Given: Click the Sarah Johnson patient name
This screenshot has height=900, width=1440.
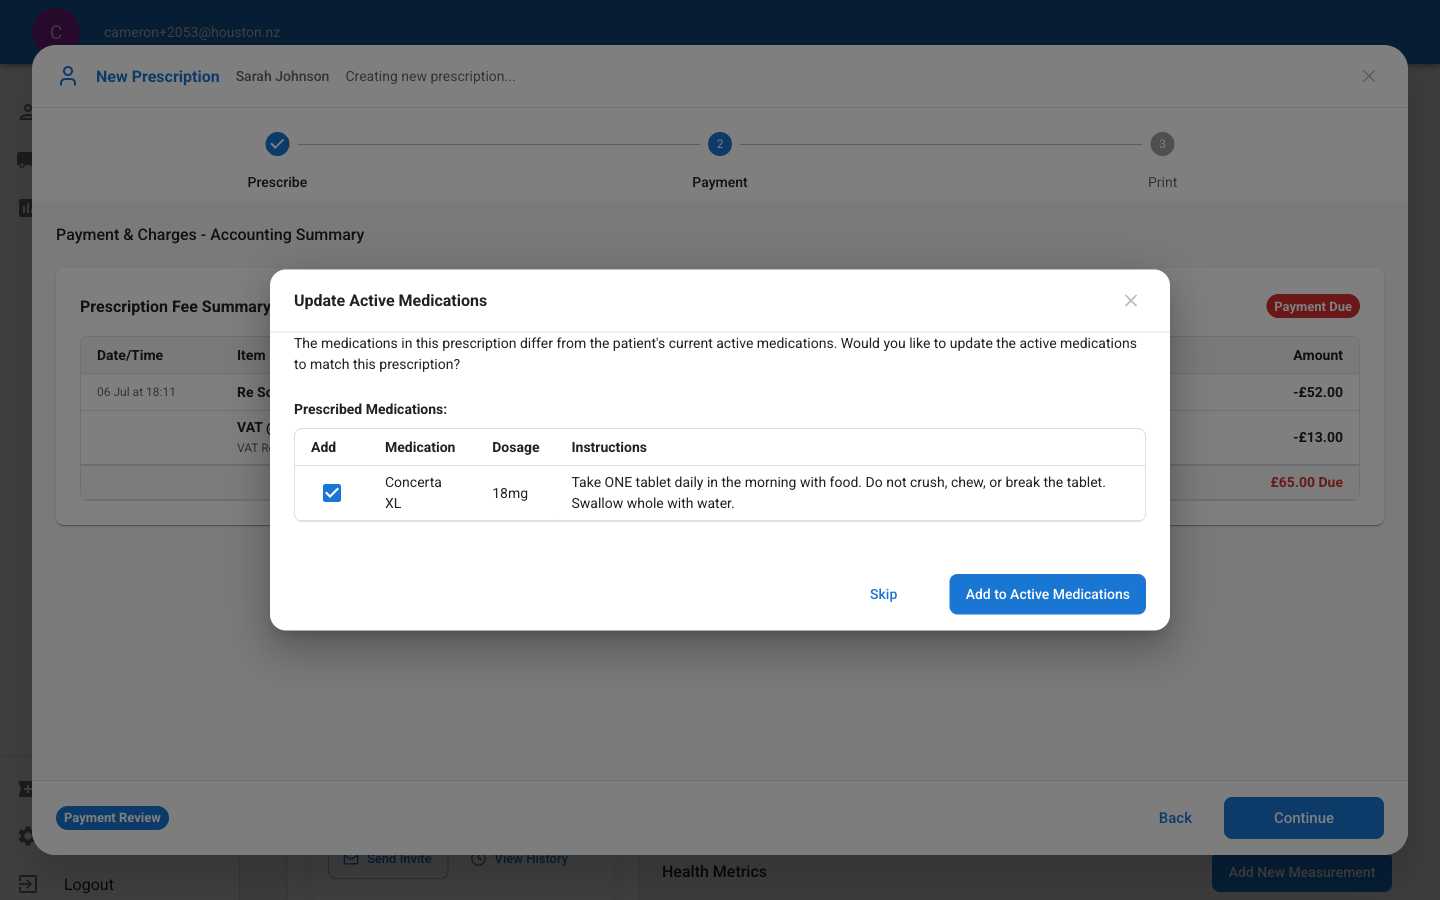Looking at the screenshot, I should click(x=282, y=76).
